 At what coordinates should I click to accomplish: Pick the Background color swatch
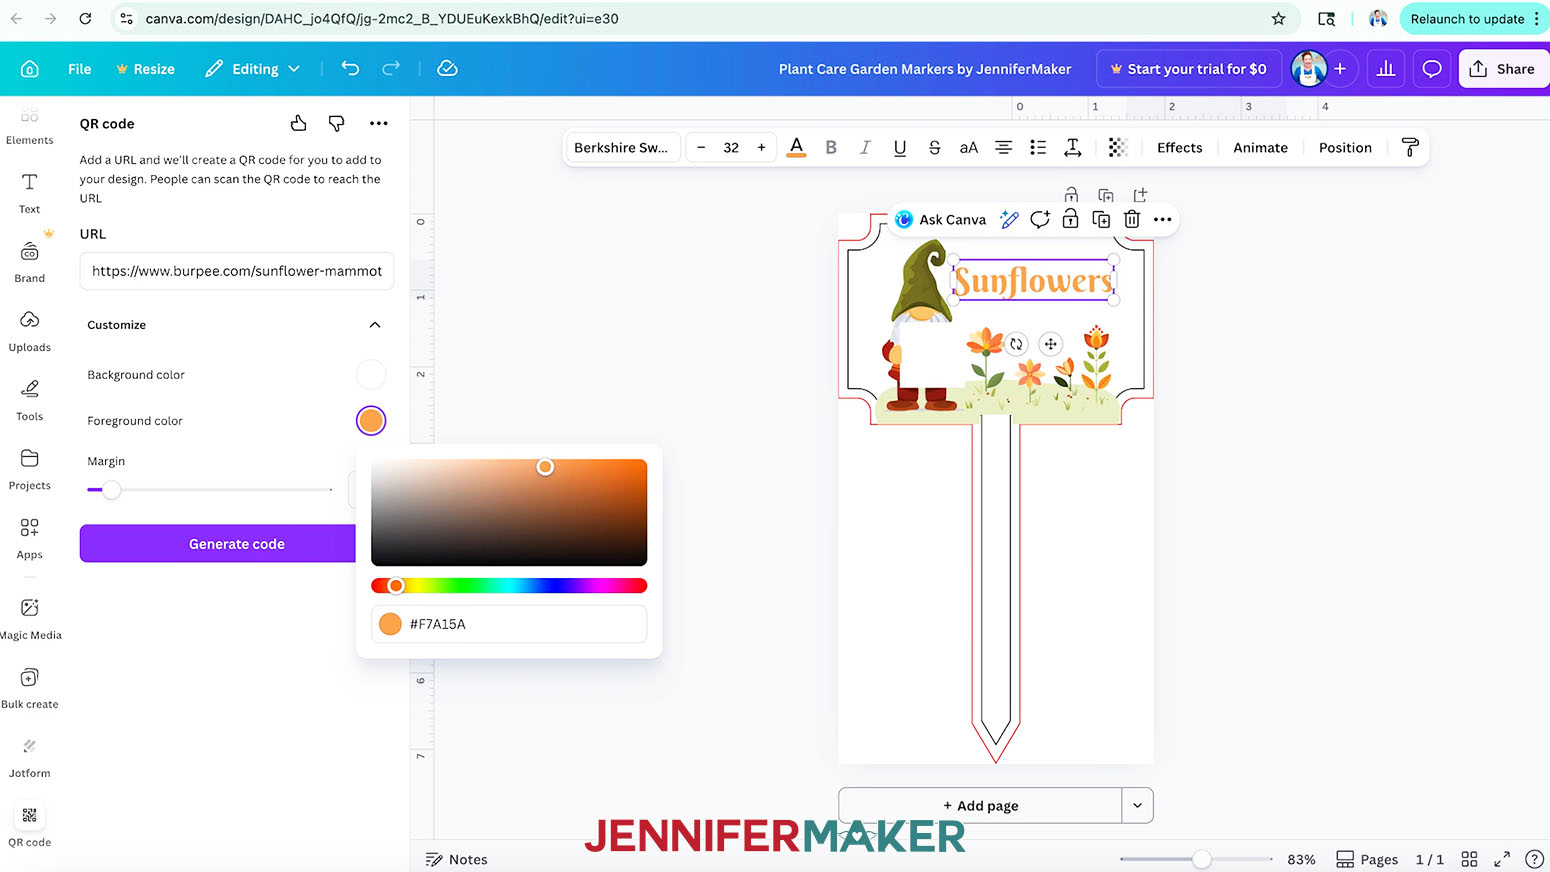(x=371, y=375)
